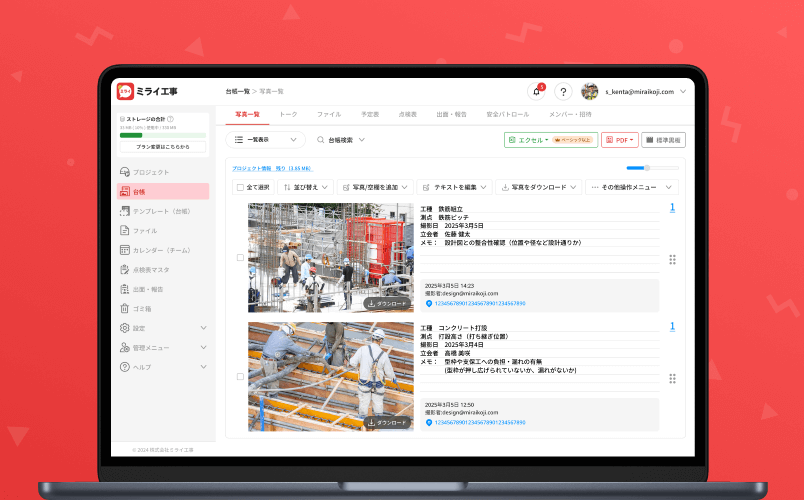
Task: Toggle the 全て選択 checkbox
Action: pos(239,187)
